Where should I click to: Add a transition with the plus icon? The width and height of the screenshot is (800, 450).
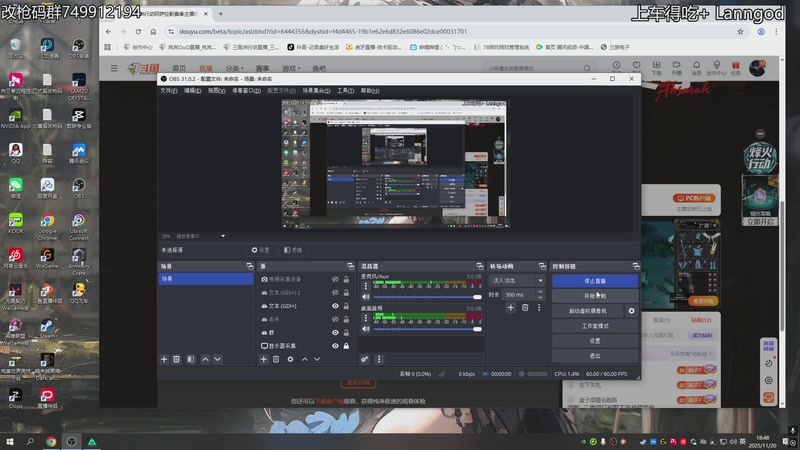pyautogui.click(x=510, y=307)
